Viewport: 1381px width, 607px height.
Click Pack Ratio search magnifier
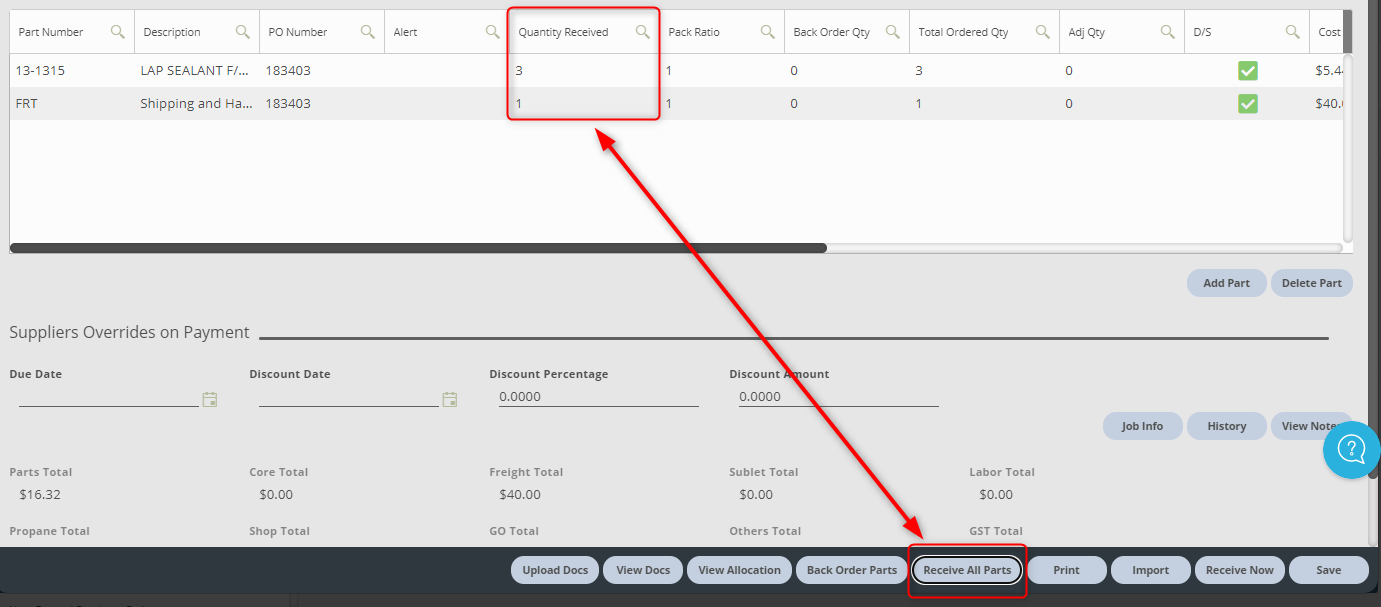pos(768,32)
